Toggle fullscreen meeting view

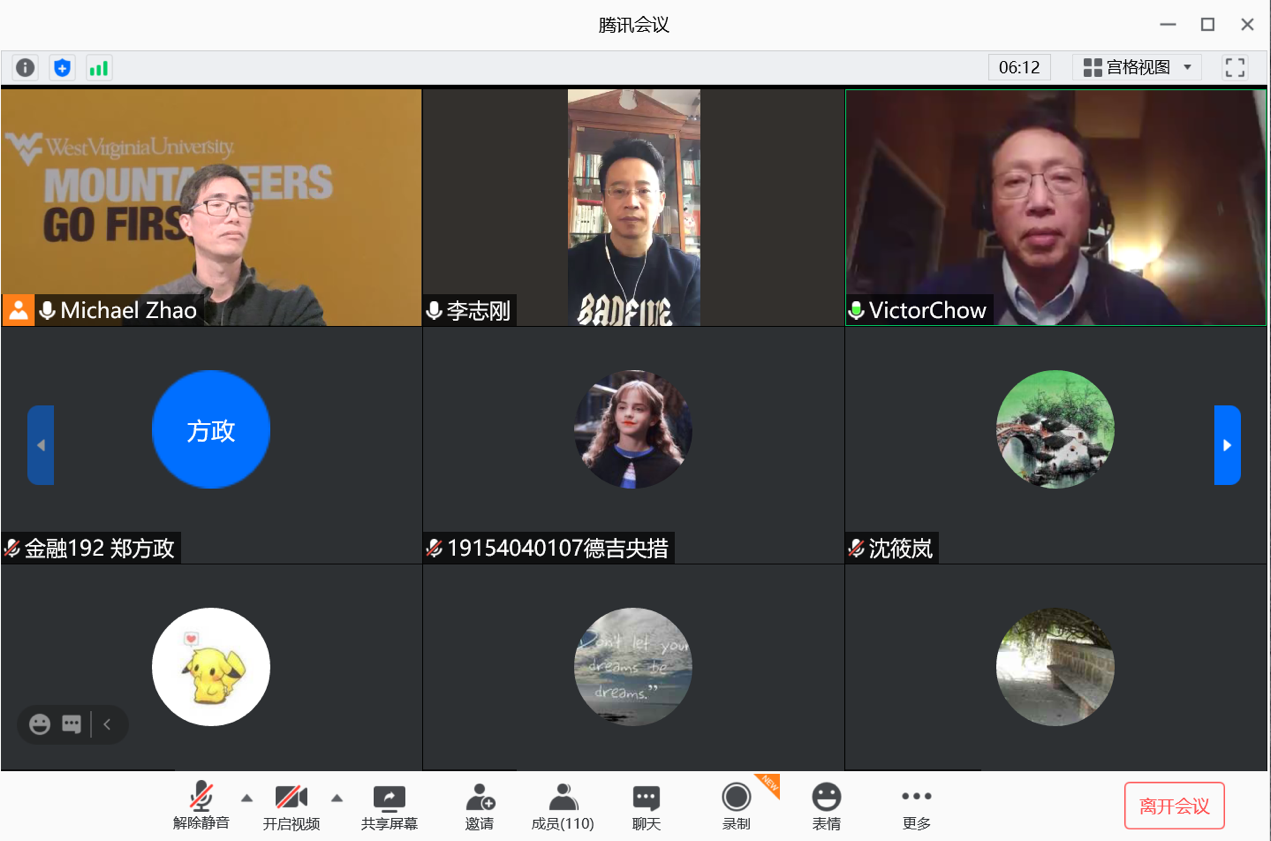click(x=1234, y=67)
